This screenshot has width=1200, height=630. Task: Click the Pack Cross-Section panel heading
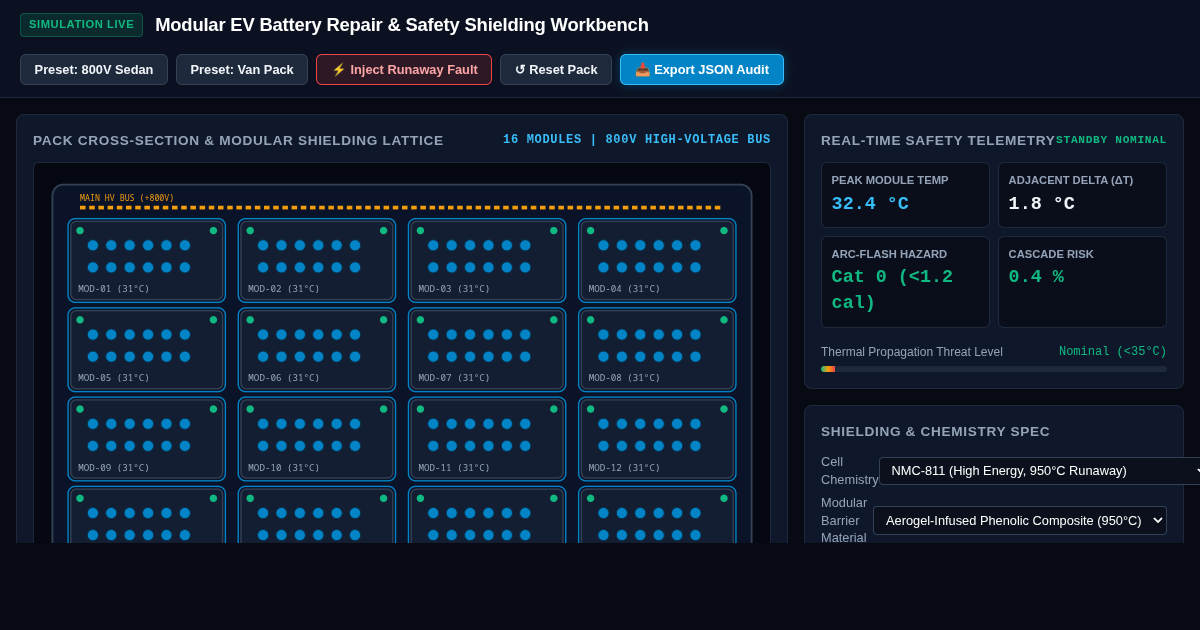coord(238,140)
